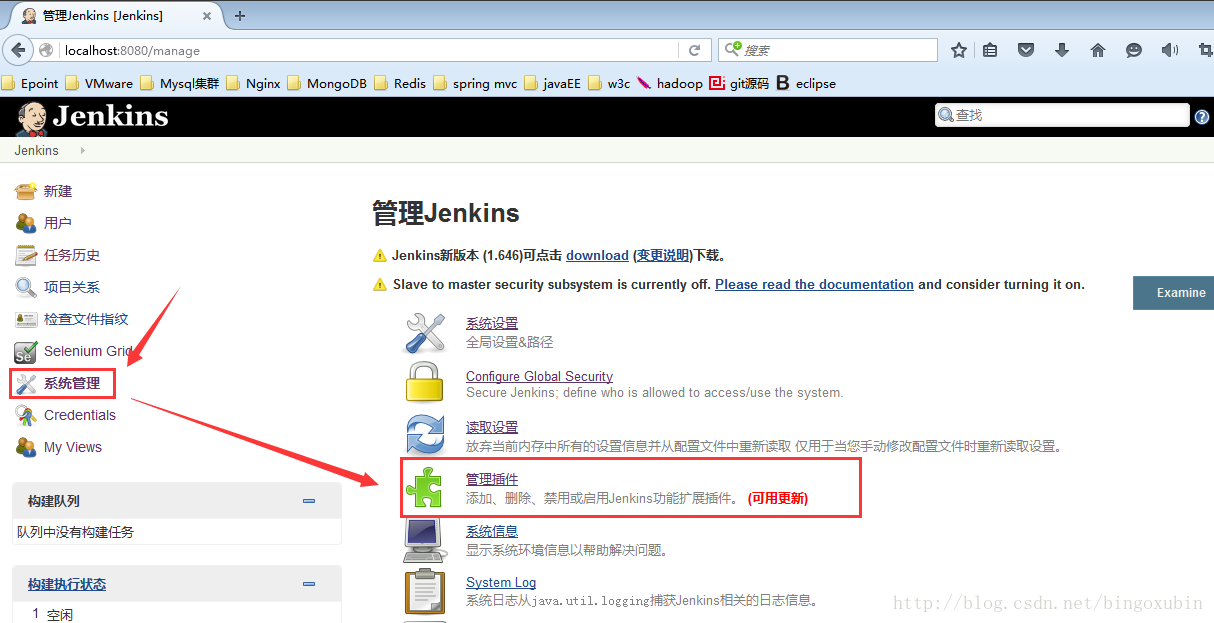Open the hadoop bookmark
The height and width of the screenshot is (623, 1214).
[x=670, y=83]
